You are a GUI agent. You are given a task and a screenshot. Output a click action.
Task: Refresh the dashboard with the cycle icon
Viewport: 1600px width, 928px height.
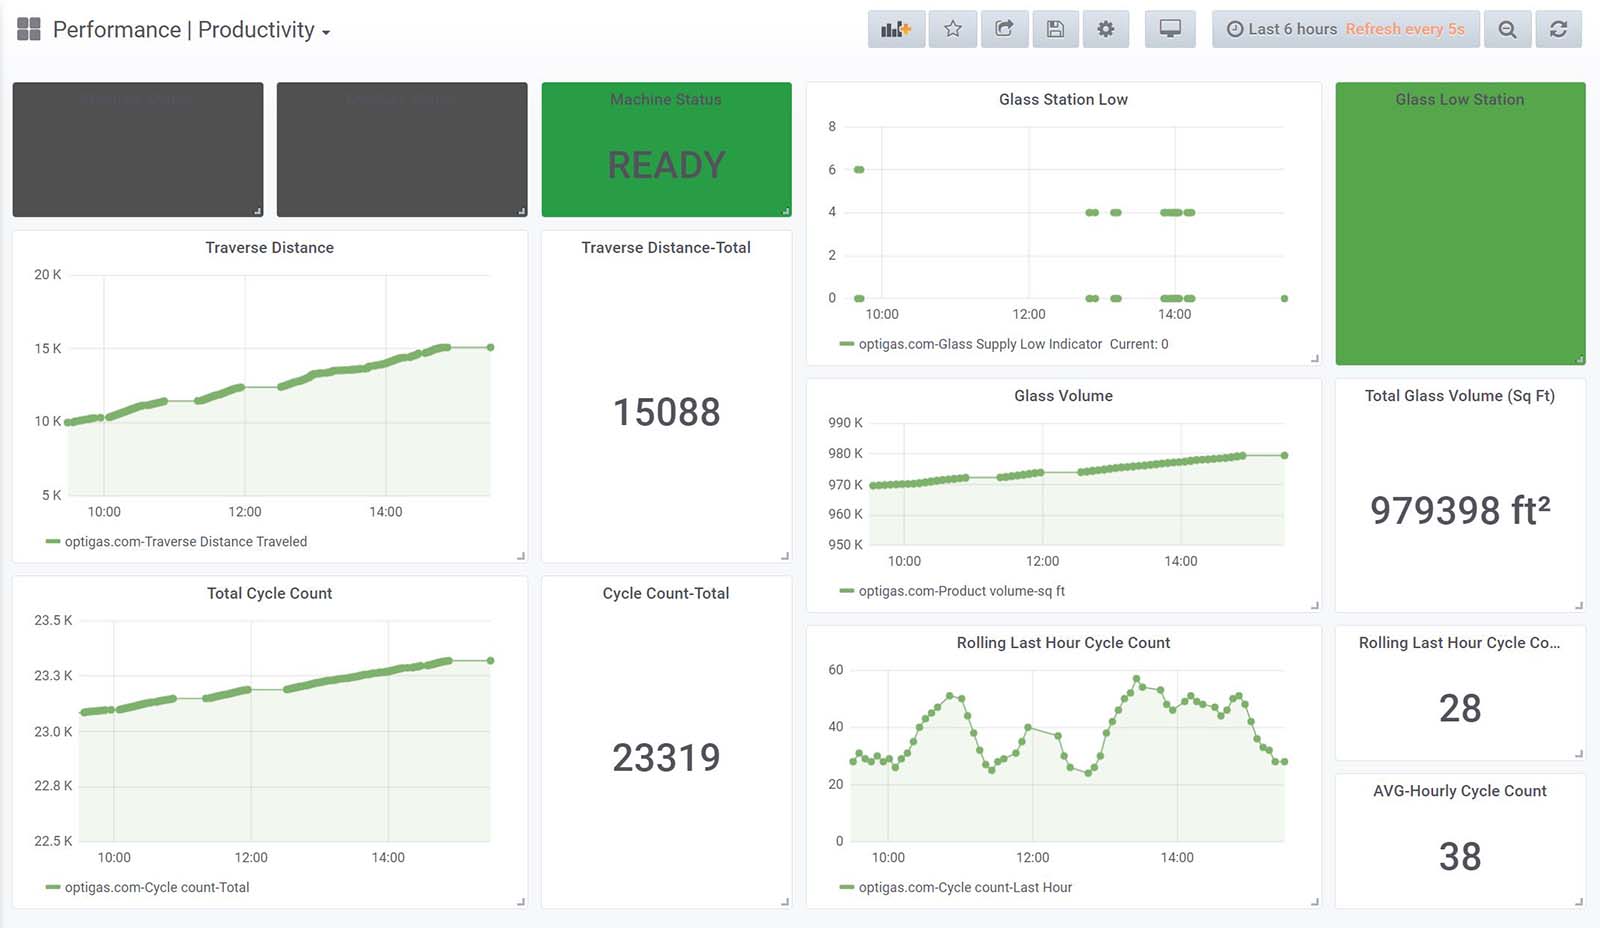[1559, 29]
